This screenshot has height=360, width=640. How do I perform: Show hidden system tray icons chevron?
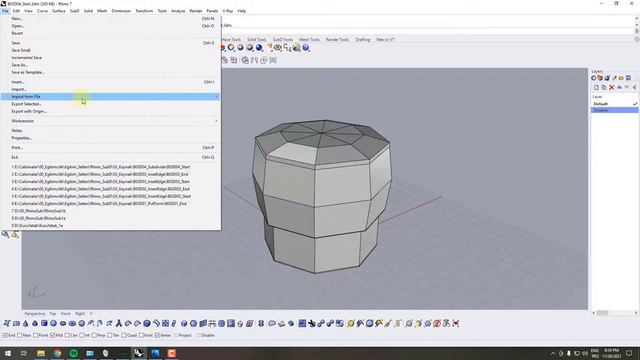point(553,353)
